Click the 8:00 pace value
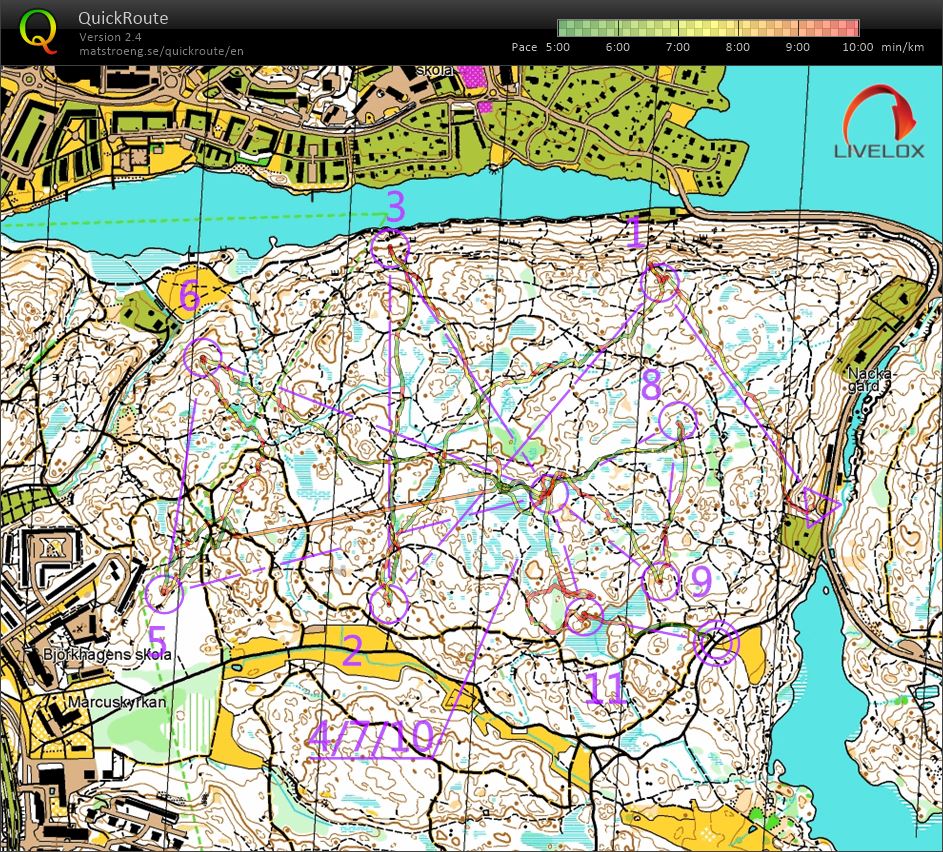This screenshot has width=943, height=852. click(x=737, y=47)
